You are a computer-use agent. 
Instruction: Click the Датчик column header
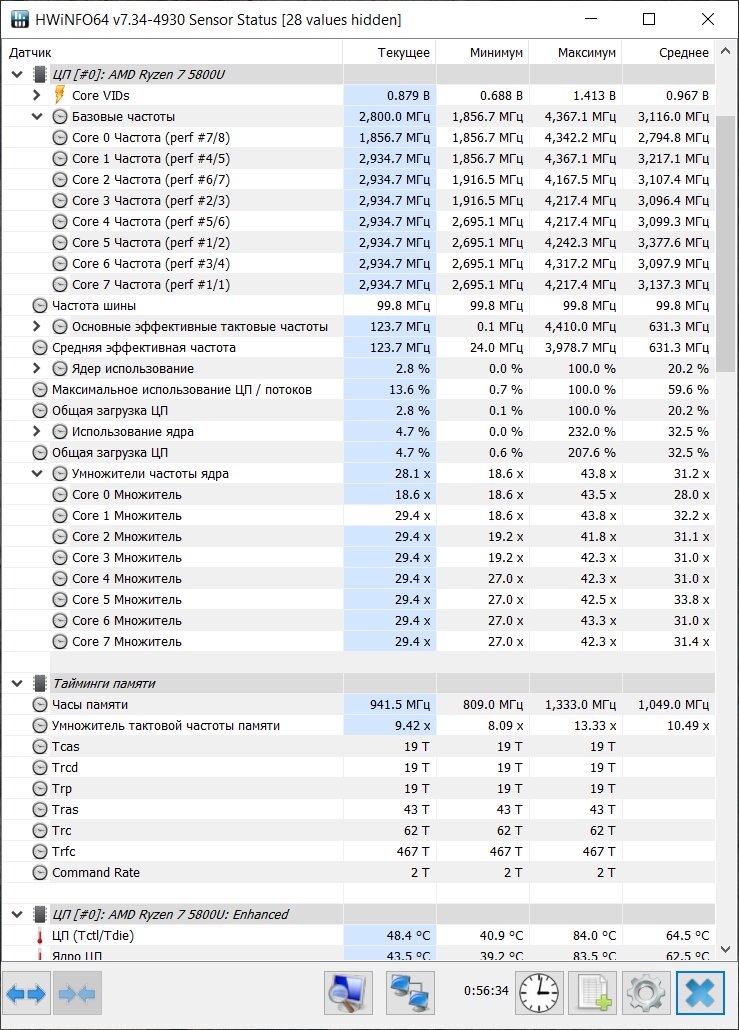(x=172, y=53)
